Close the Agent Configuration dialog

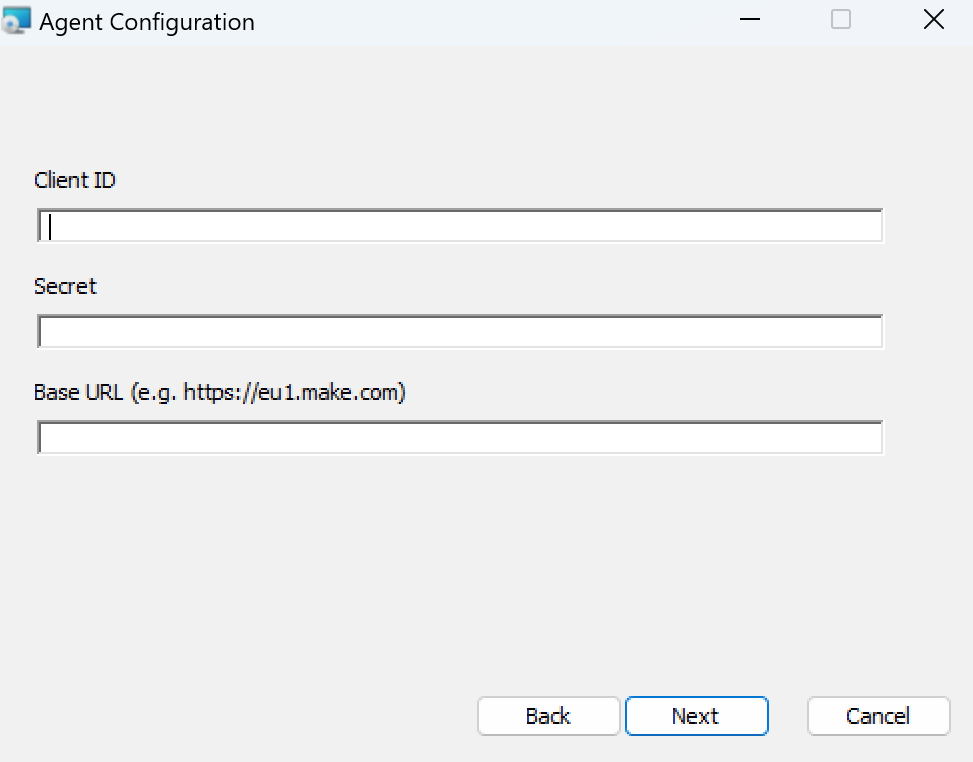click(x=933, y=19)
